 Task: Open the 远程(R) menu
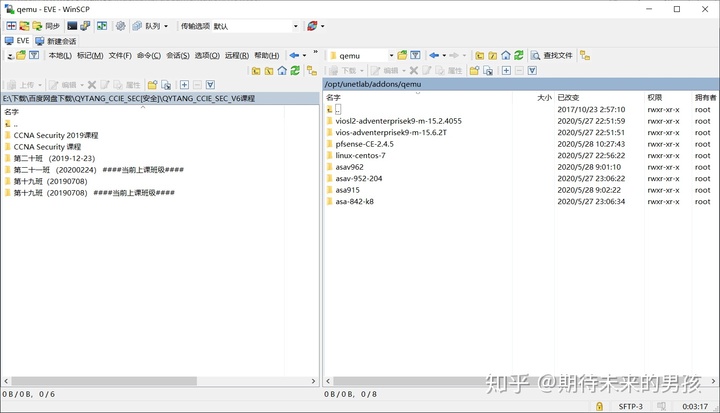click(237, 56)
